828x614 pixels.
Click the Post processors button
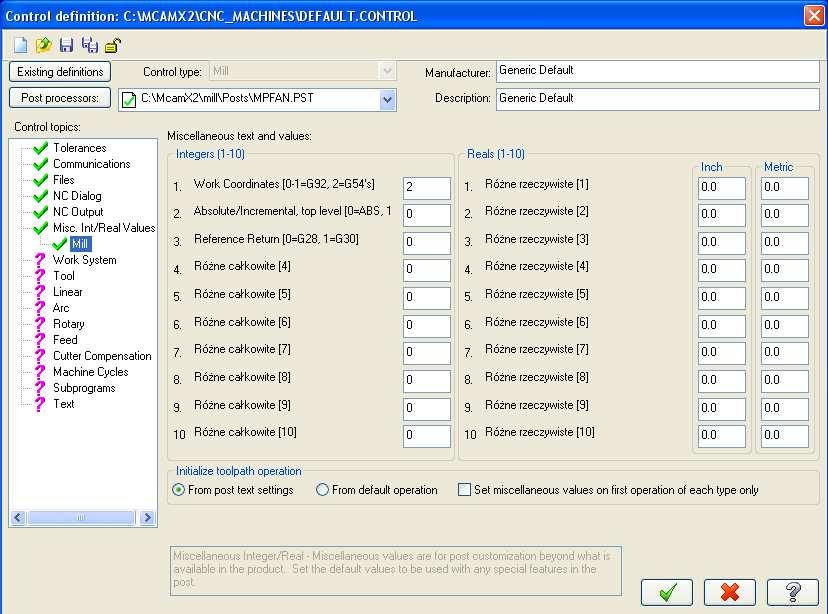(x=60, y=98)
